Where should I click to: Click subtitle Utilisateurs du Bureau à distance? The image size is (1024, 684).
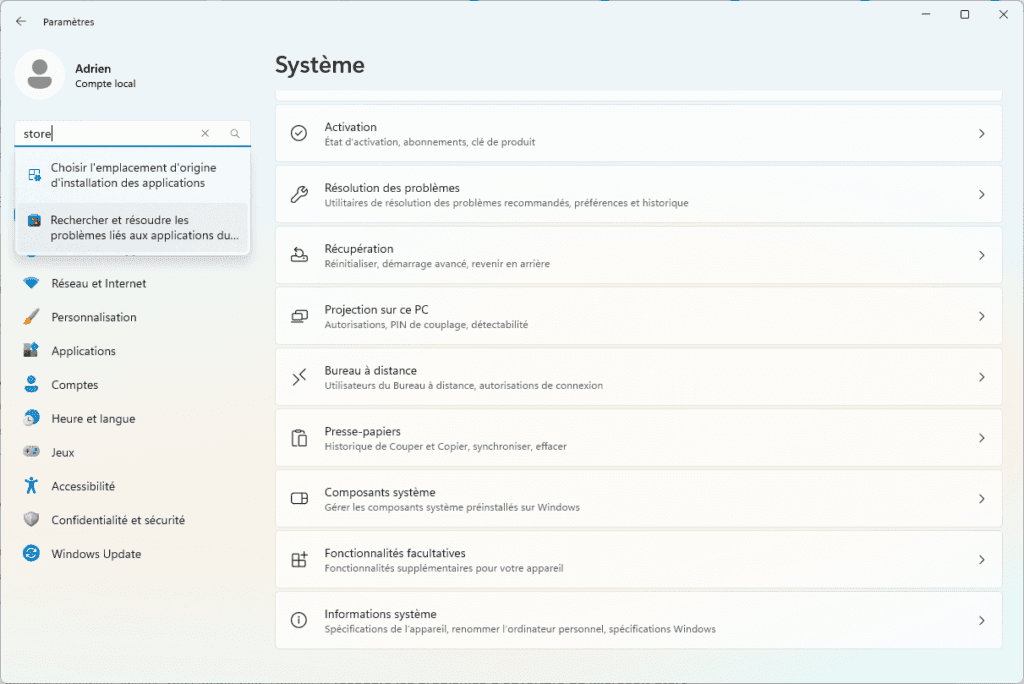point(464,385)
